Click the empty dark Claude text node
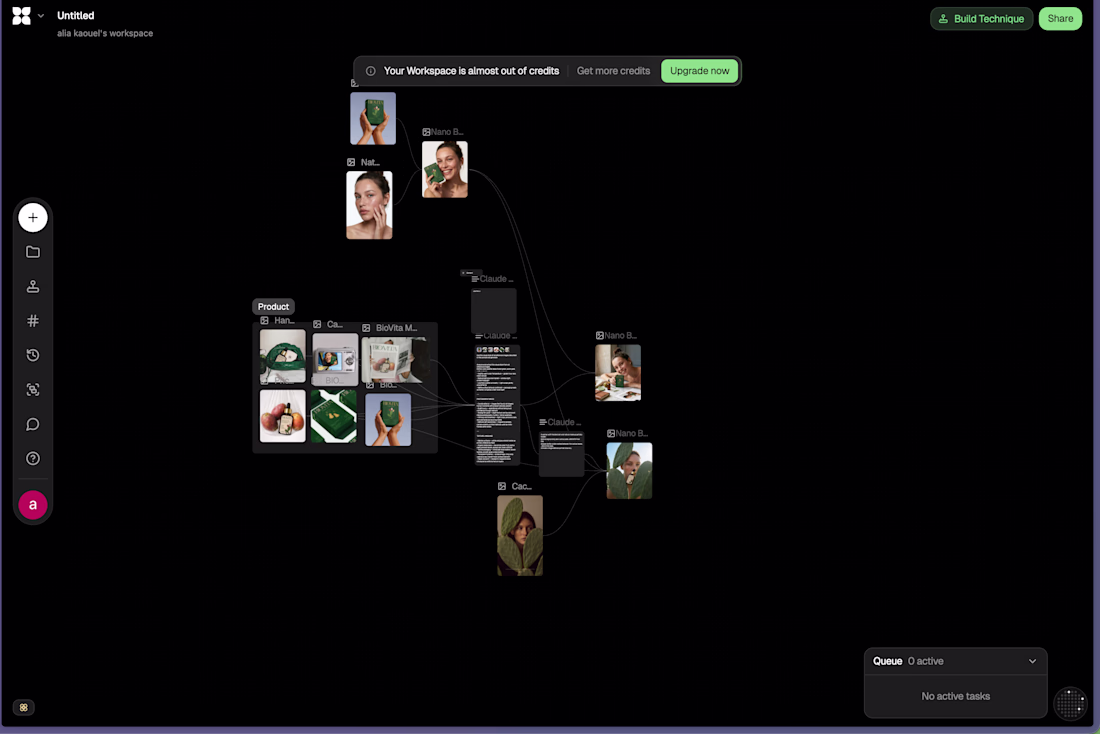 pyautogui.click(x=494, y=310)
